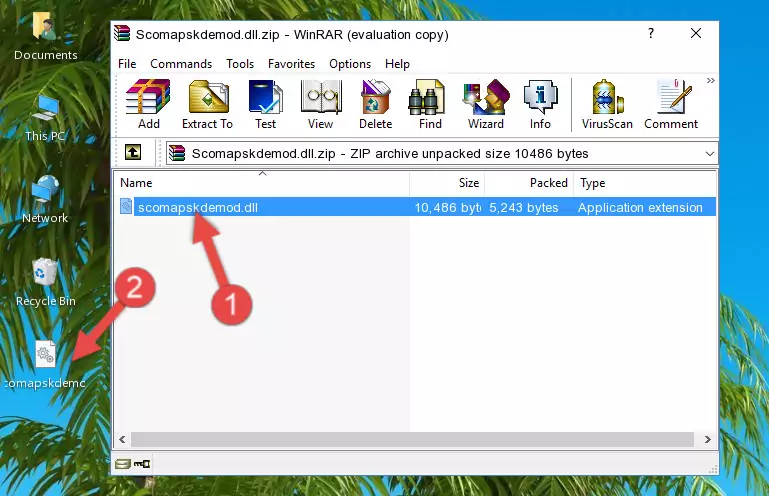769x496 pixels.
Task: Show archive Info
Action: (540, 104)
